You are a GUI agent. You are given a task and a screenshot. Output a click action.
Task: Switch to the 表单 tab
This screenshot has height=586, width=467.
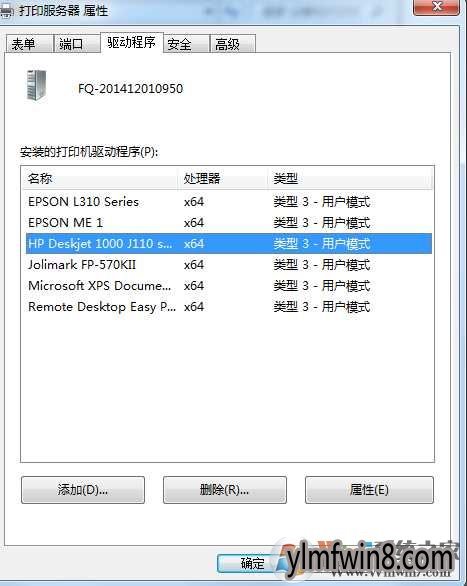tap(29, 44)
